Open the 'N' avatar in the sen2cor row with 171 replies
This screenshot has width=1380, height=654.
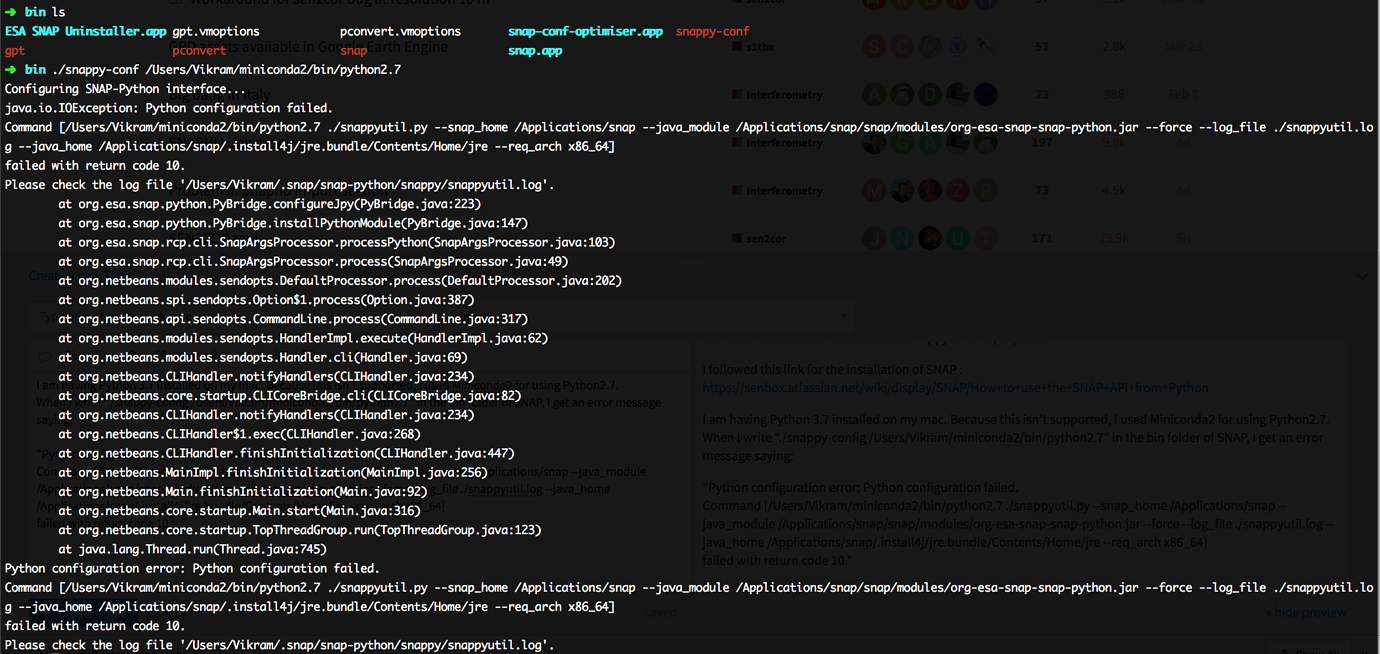903,238
